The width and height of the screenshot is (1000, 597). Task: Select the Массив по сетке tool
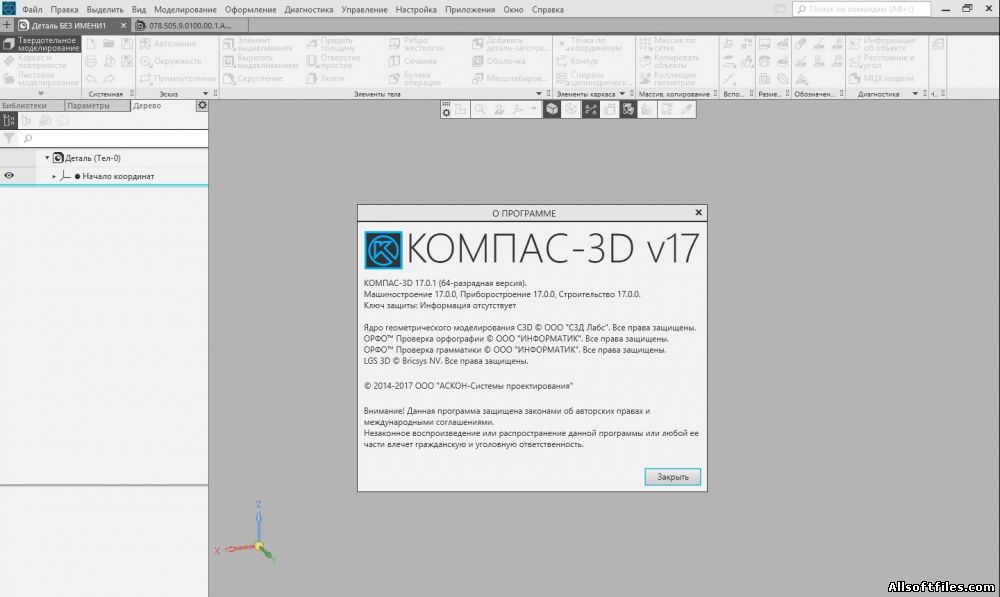click(x=668, y=44)
